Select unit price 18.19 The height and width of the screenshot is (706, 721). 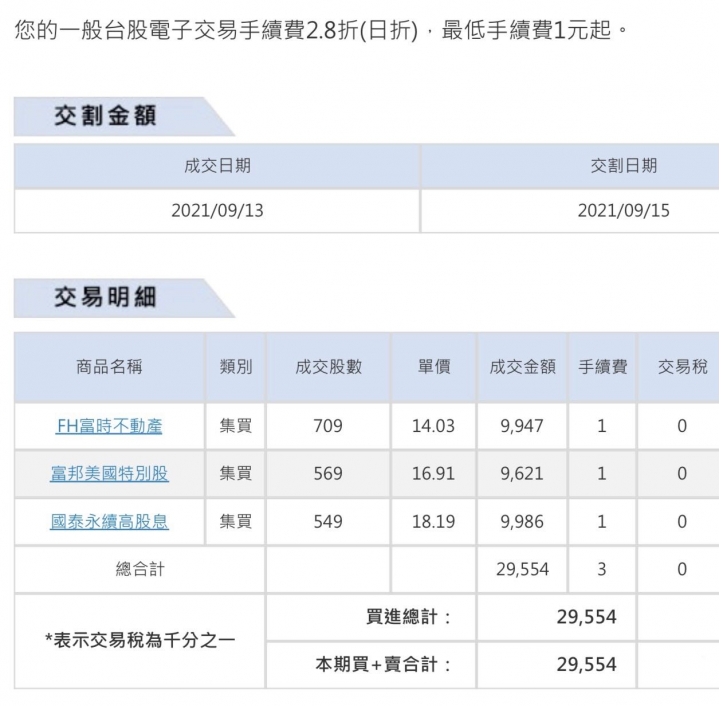pyautogui.click(x=433, y=522)
